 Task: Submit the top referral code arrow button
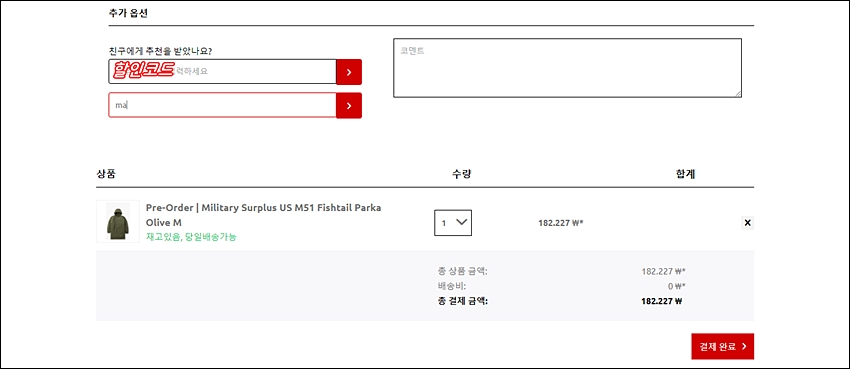(349, 72)
